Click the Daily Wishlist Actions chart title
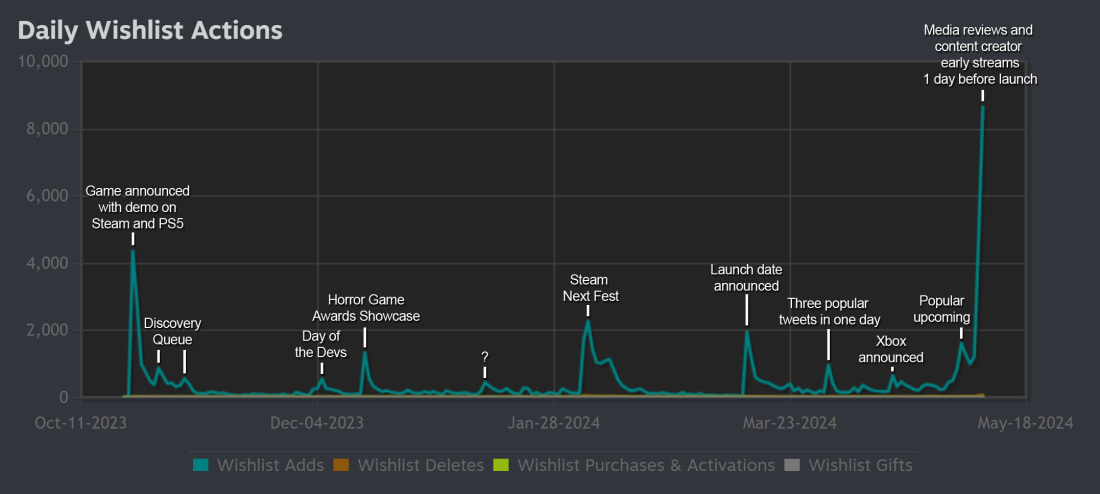Image resolution: width=1100 pixels, height=494 pixels. 150,30
